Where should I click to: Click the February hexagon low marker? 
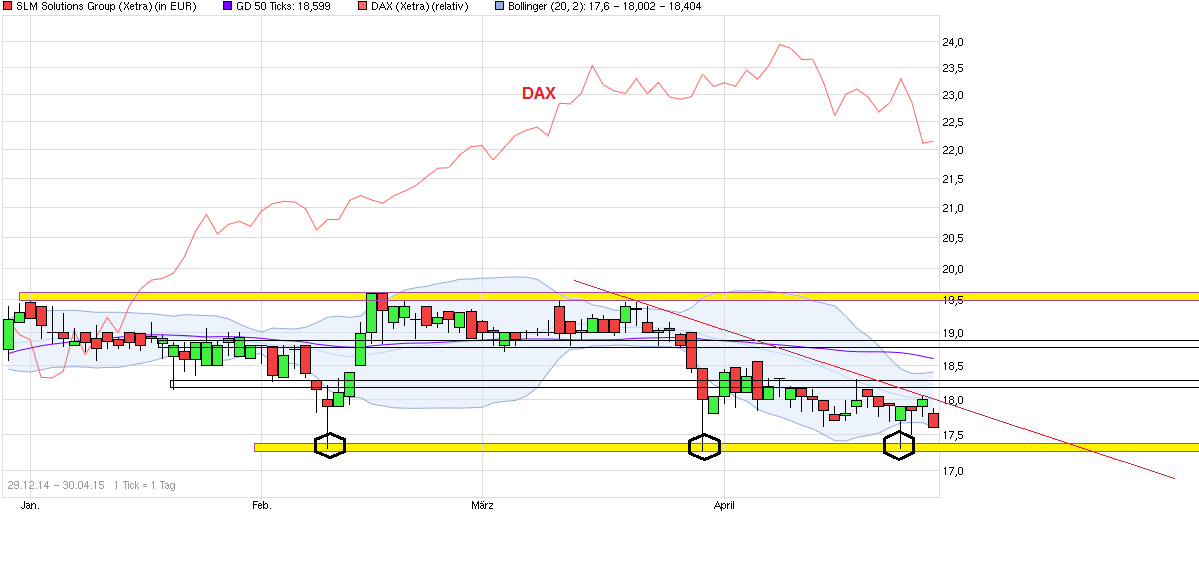330,446
